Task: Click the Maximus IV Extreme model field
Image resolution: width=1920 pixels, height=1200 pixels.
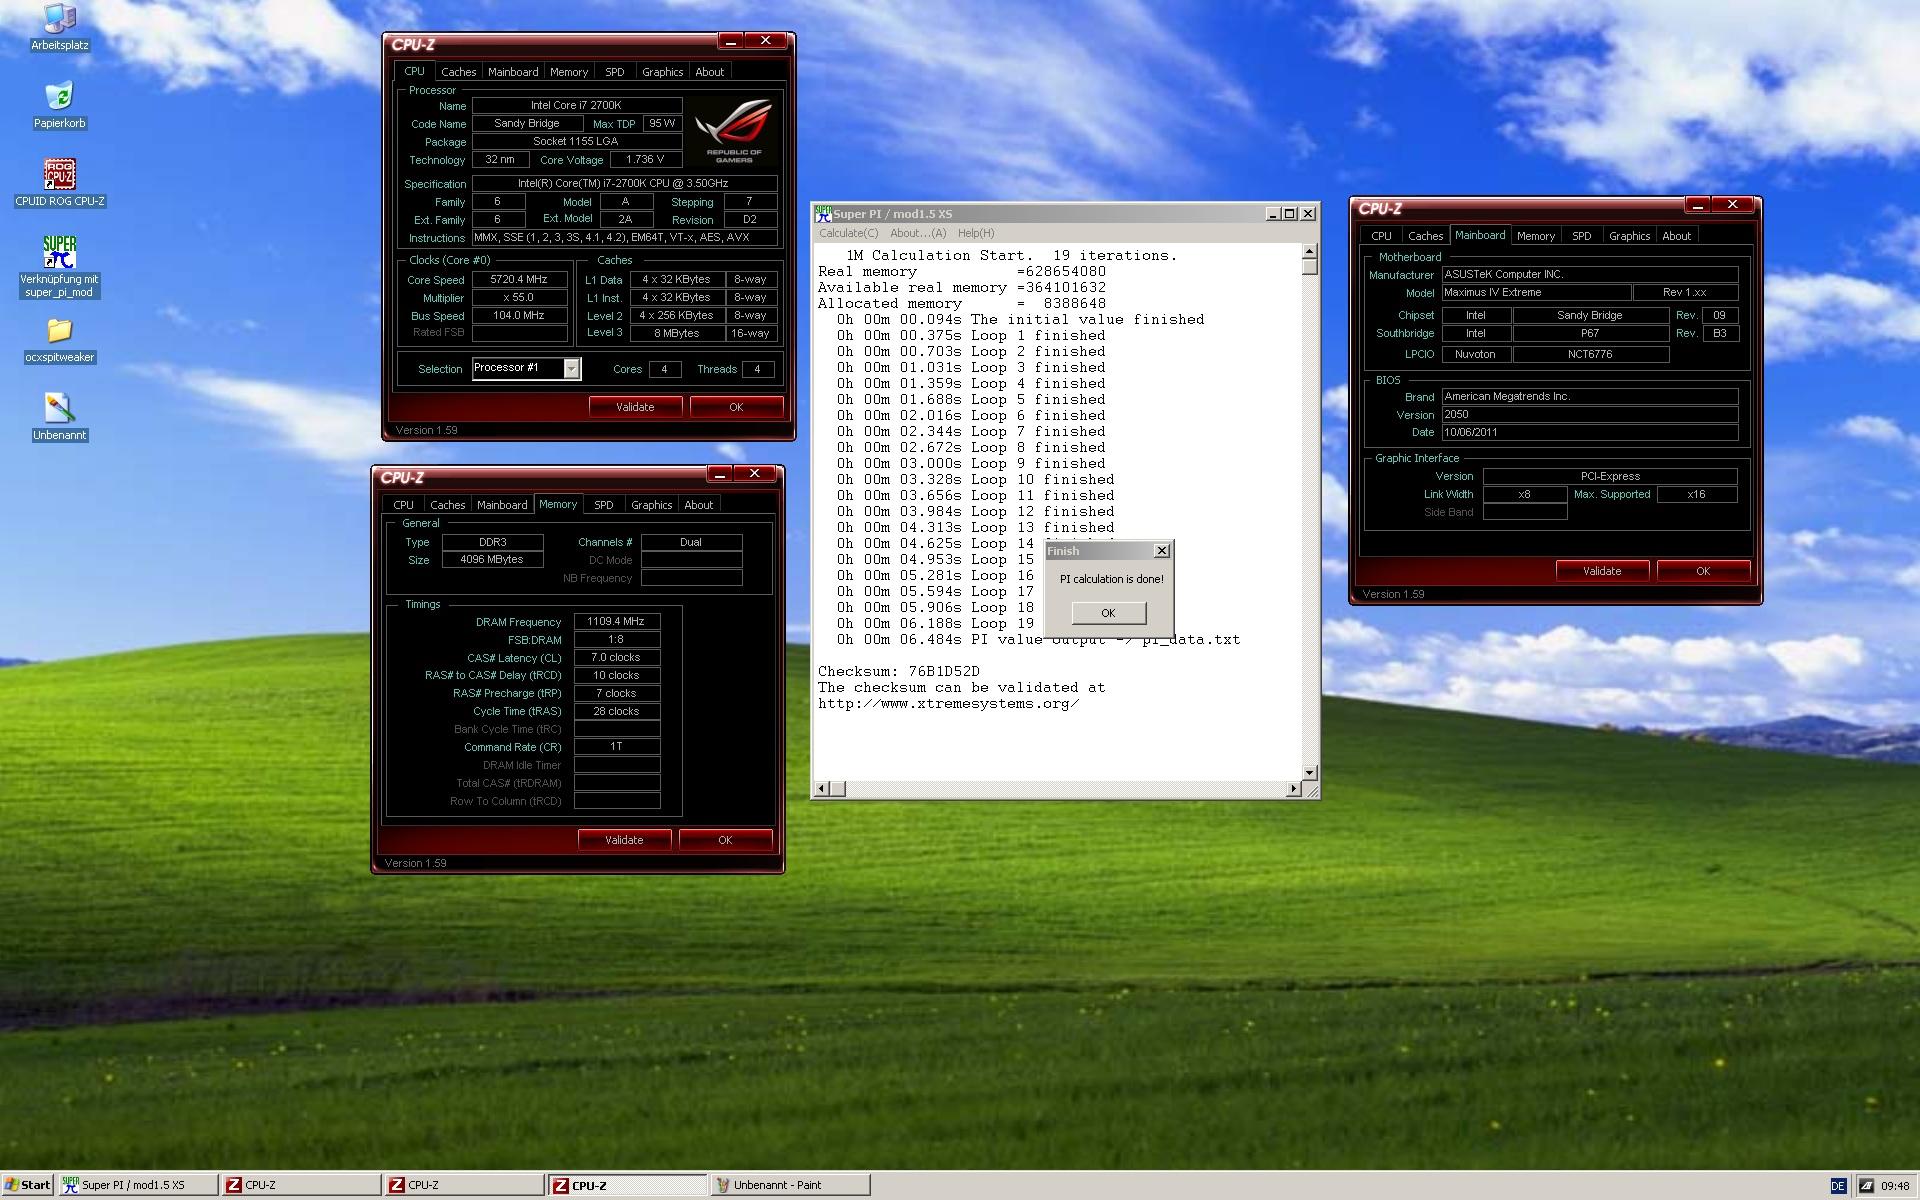Action: (1535, 293)
